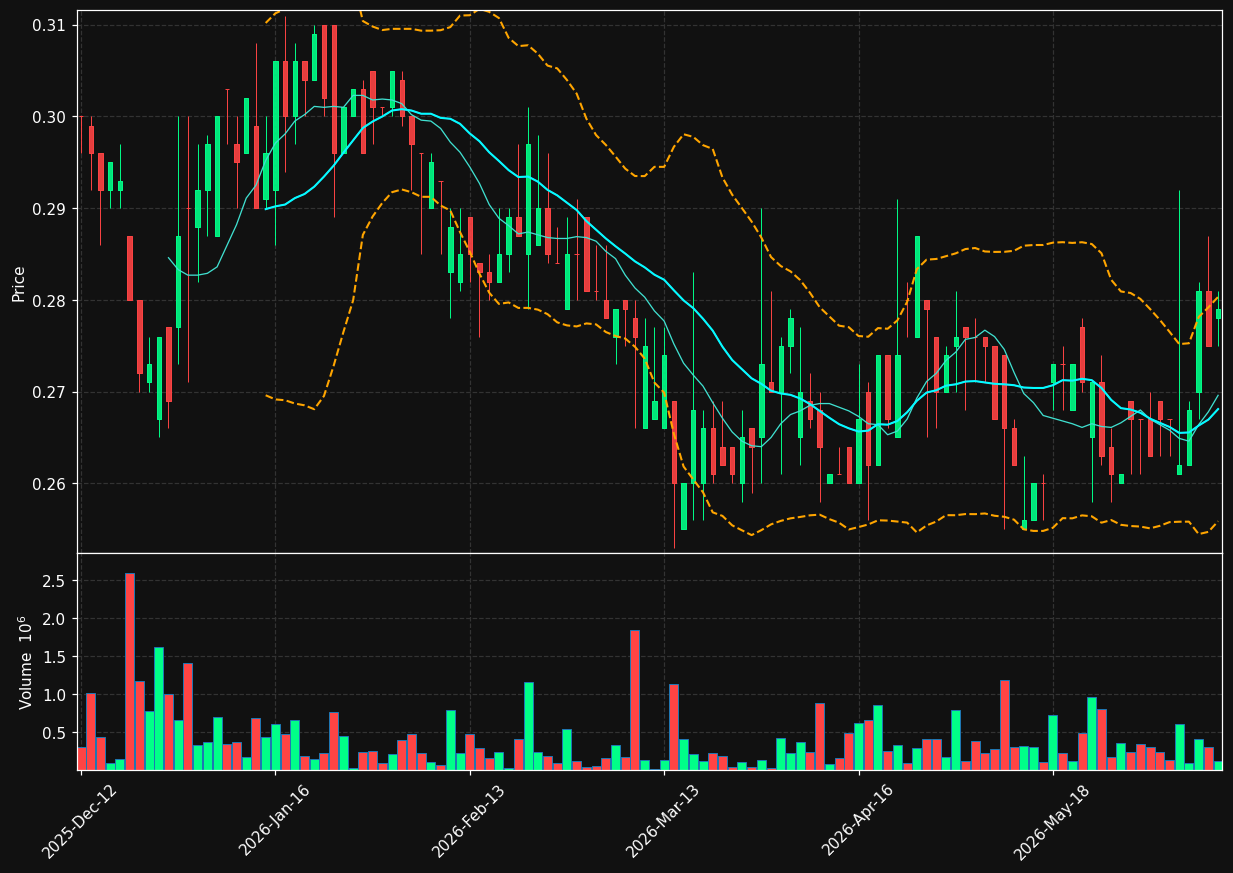Click the Volume 10⁶ axis title
This screenshot has height=873, width=1233.
coord(24,662)
